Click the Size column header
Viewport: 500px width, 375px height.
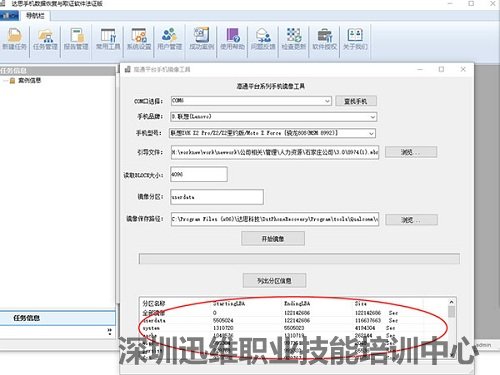click(360, 304)
